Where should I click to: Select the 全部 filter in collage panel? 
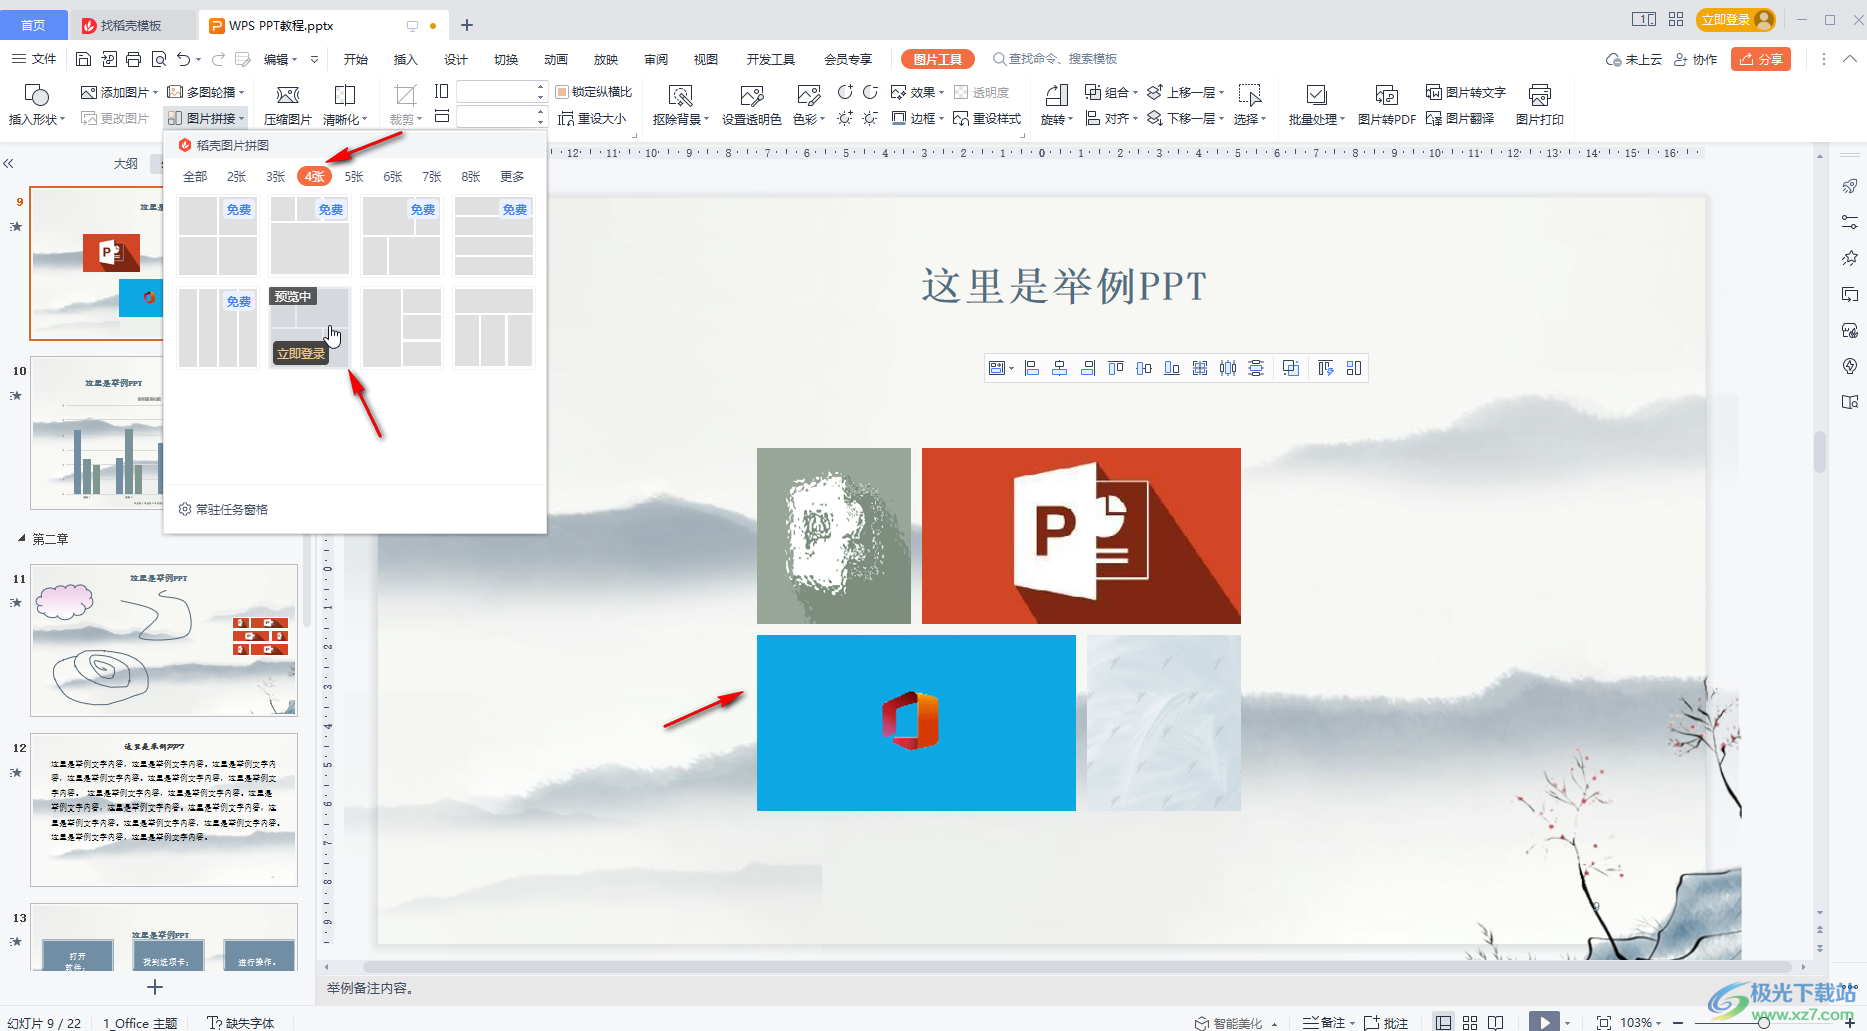[x=195, y=176]
